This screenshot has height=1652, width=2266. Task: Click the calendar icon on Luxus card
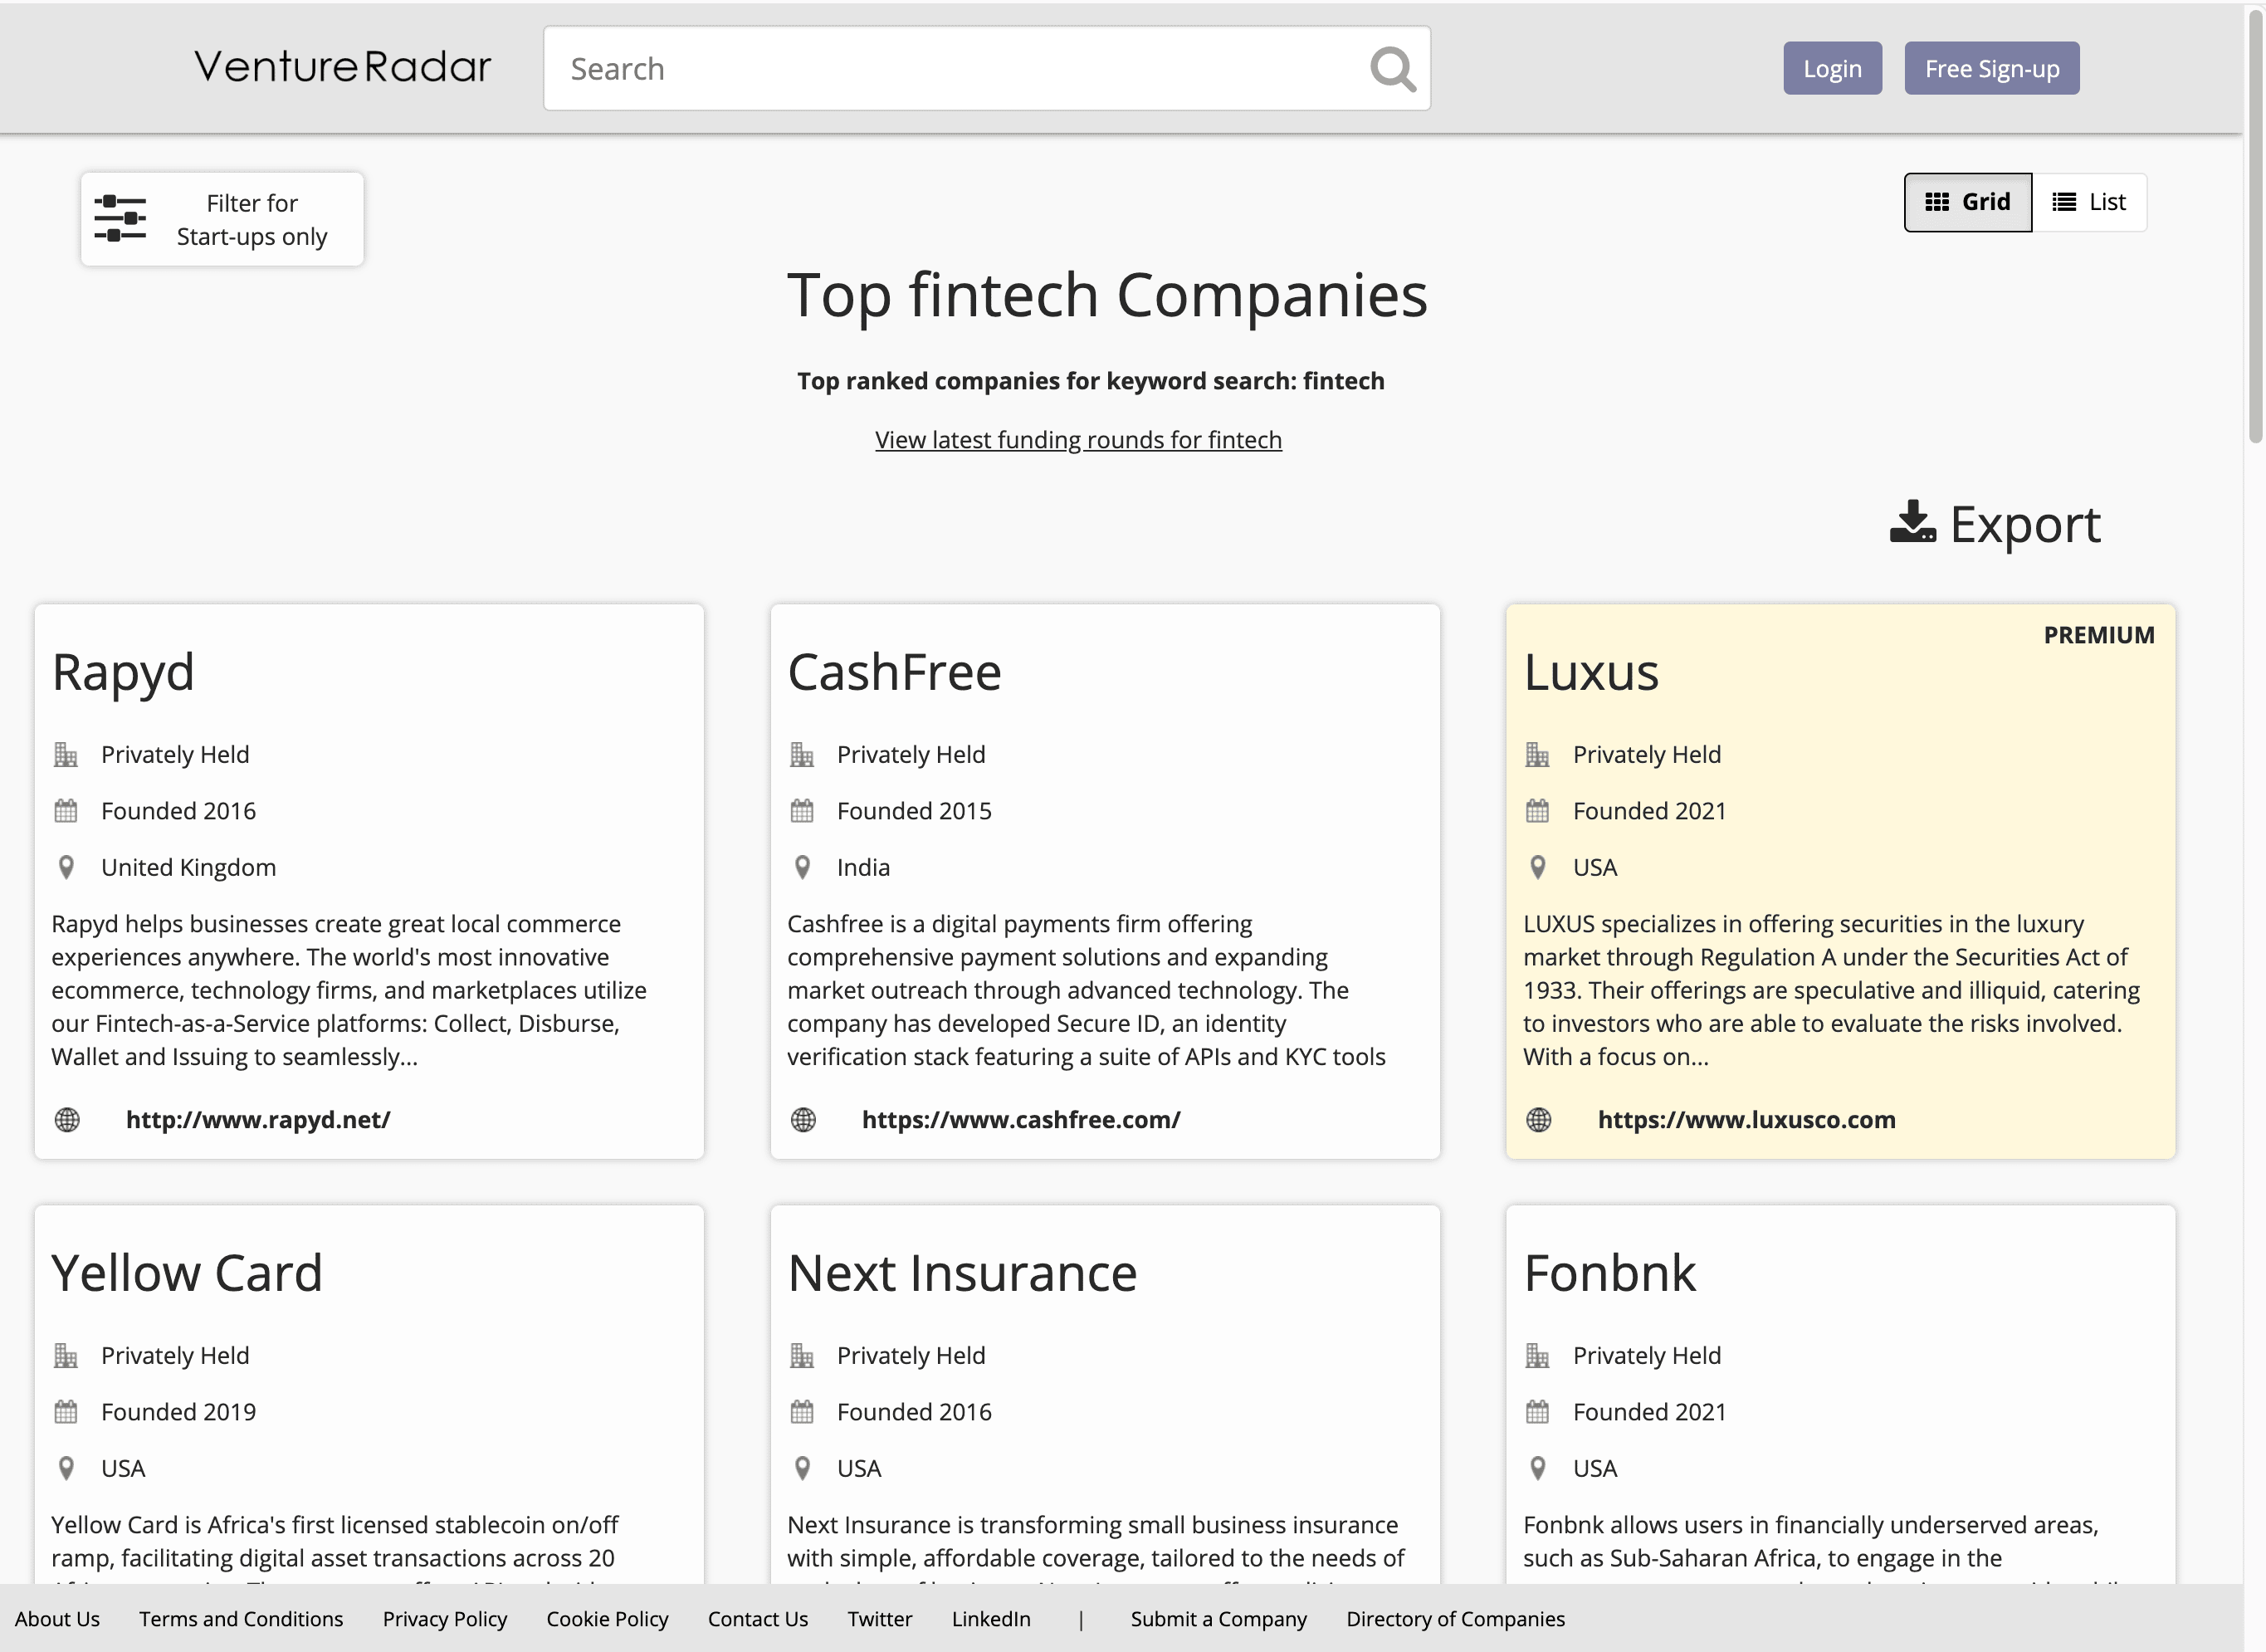click(1538, 811)
